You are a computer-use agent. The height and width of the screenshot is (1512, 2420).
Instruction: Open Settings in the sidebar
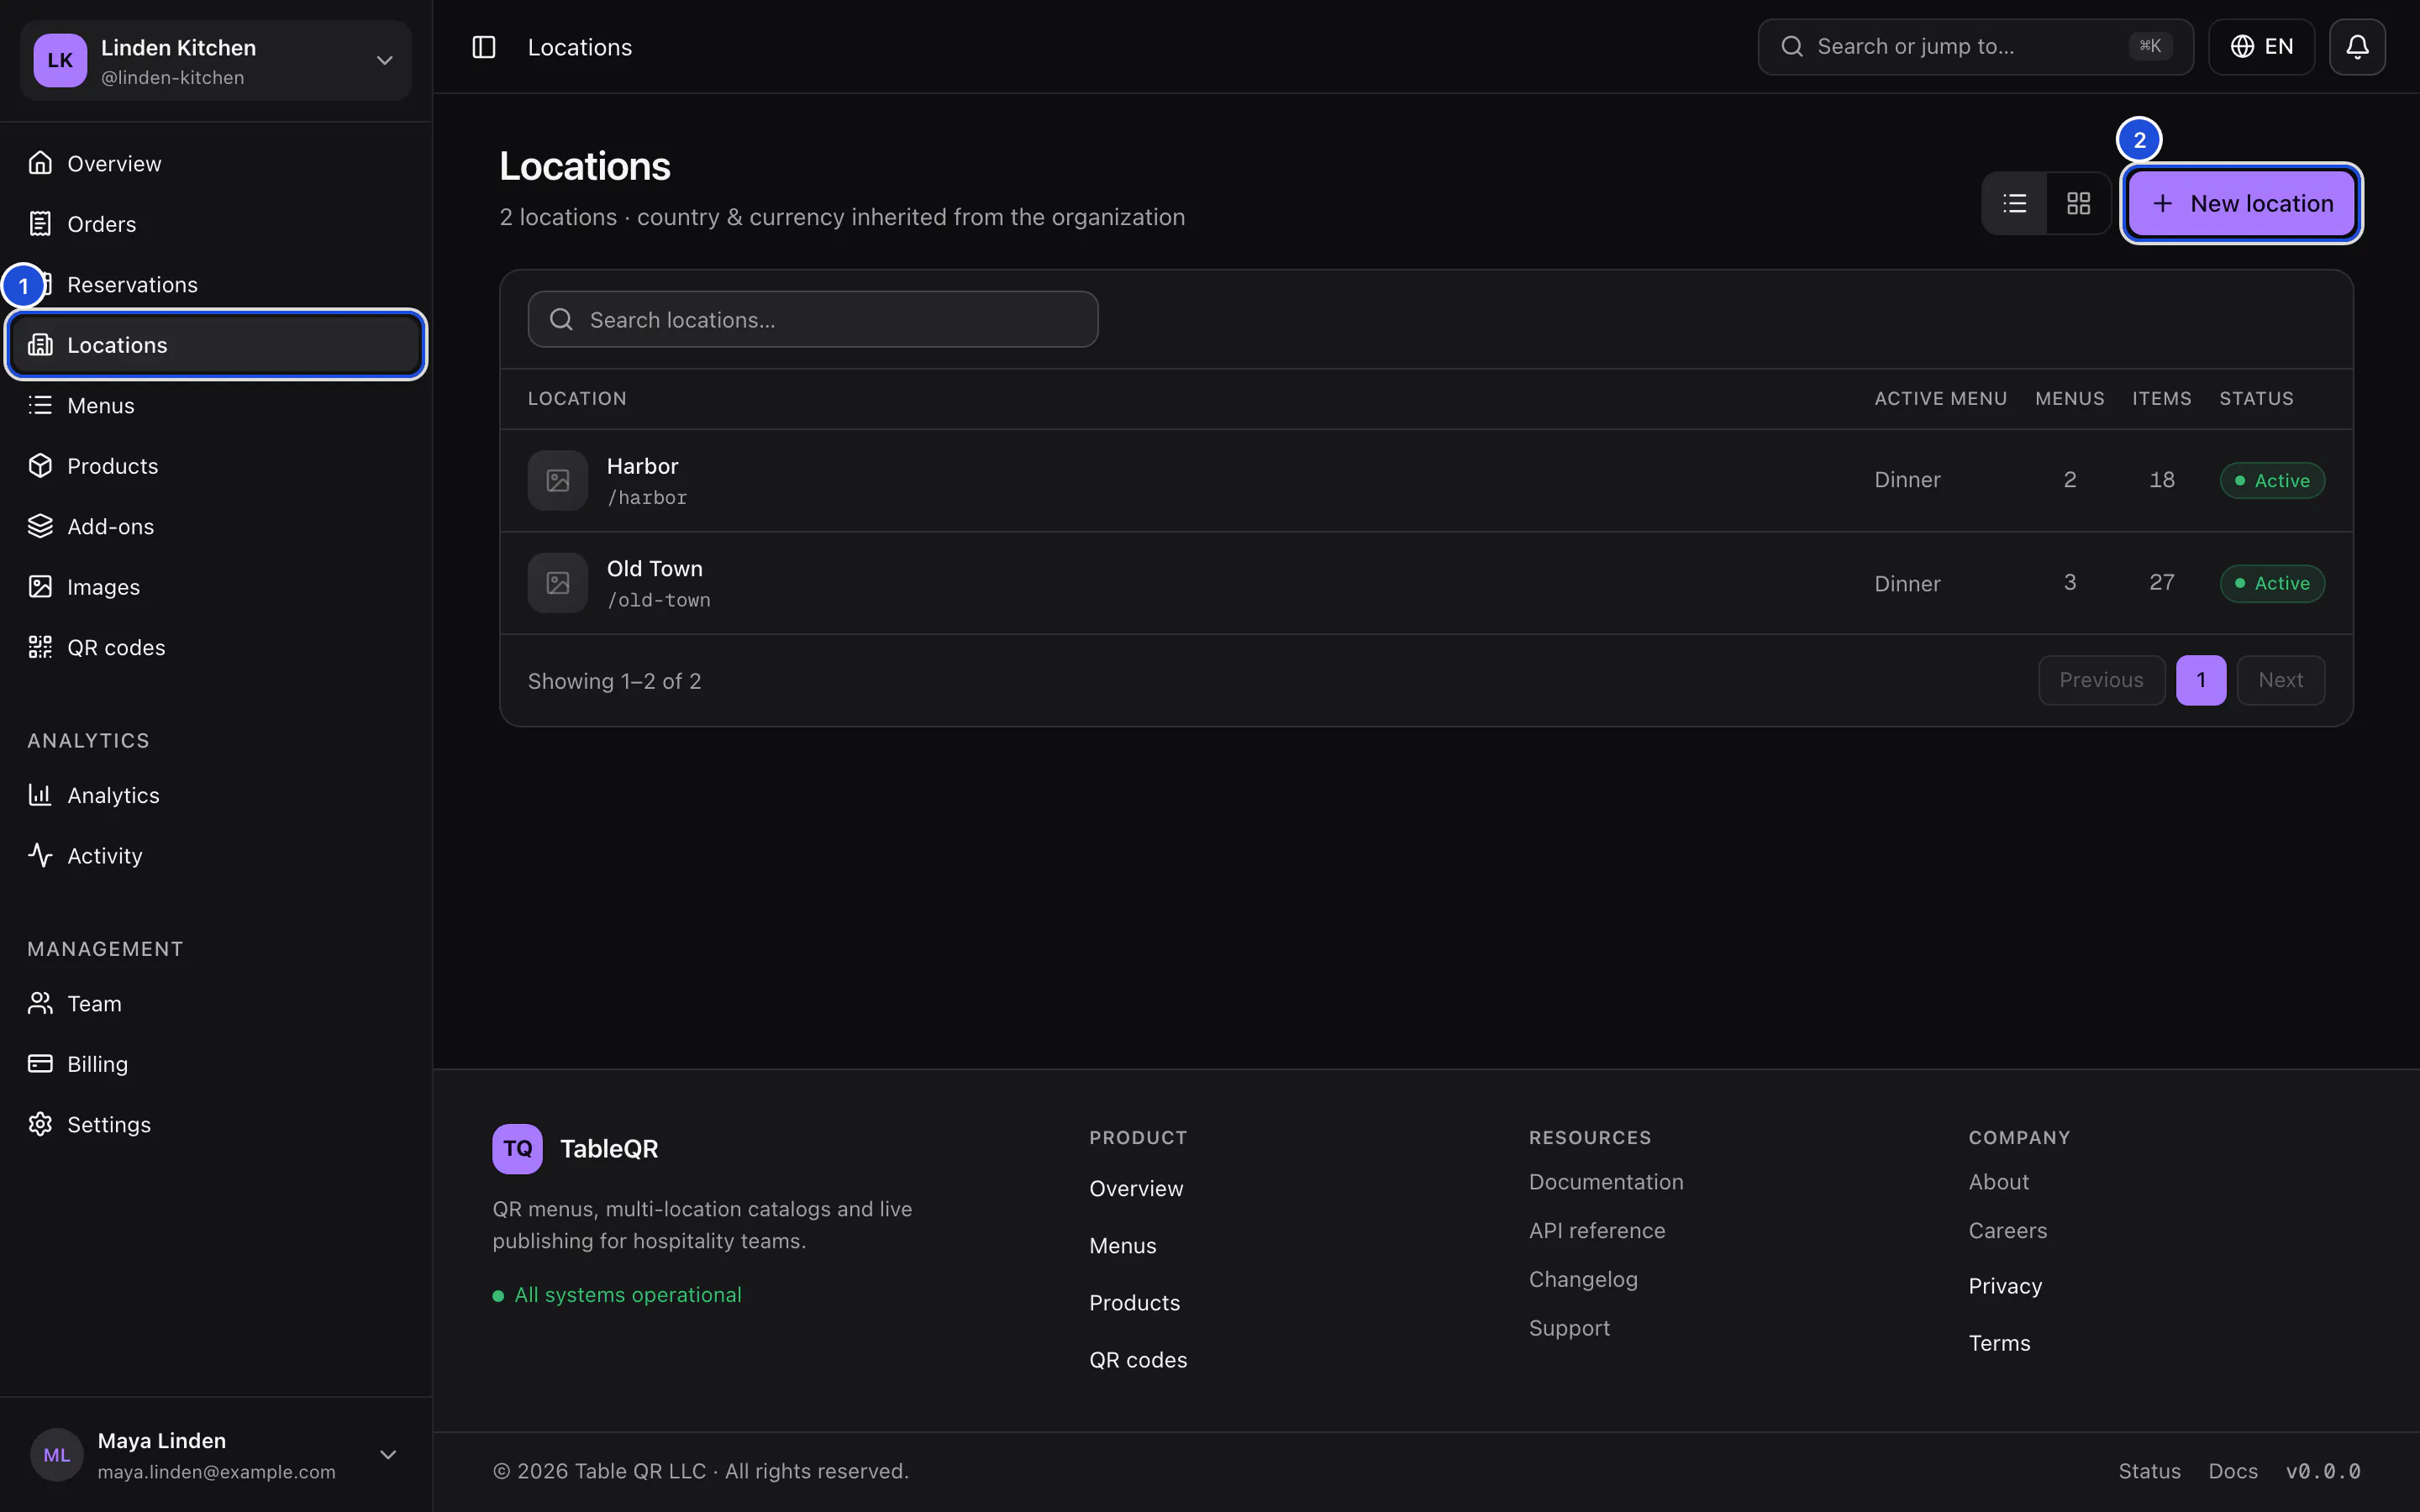point(216,1124)
